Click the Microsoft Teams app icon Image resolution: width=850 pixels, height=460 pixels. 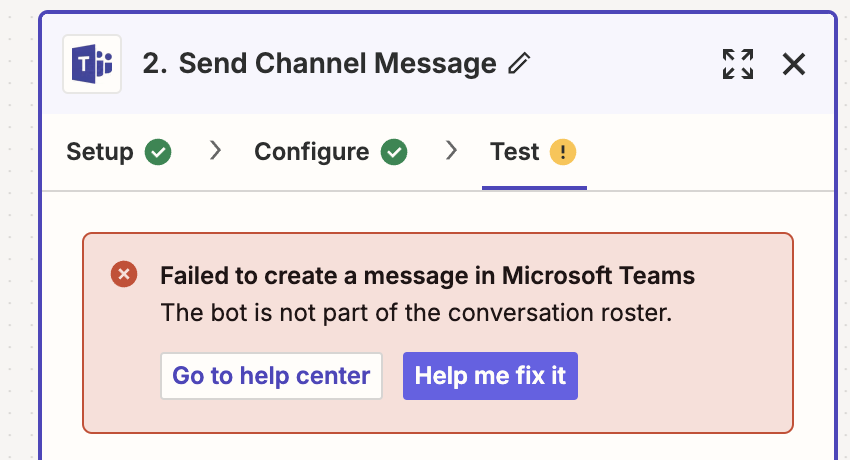(x=92, y=64)
